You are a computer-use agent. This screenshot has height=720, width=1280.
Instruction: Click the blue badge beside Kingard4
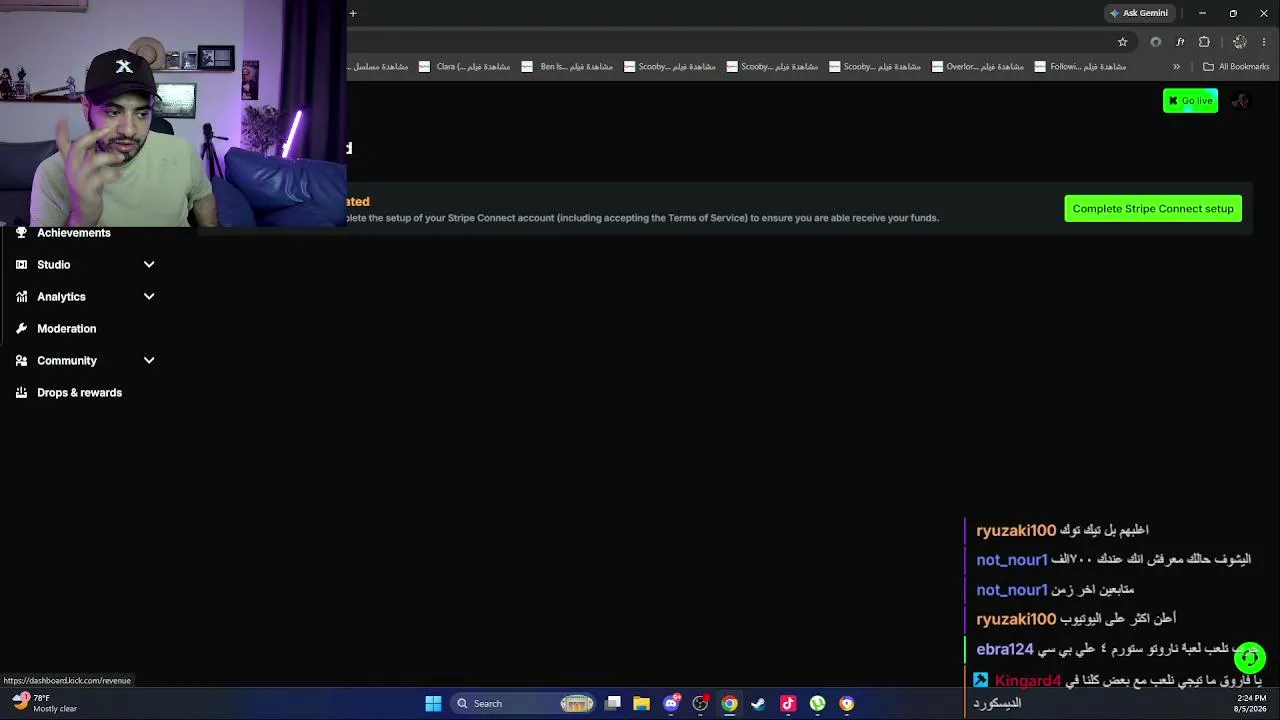point(981,680)
